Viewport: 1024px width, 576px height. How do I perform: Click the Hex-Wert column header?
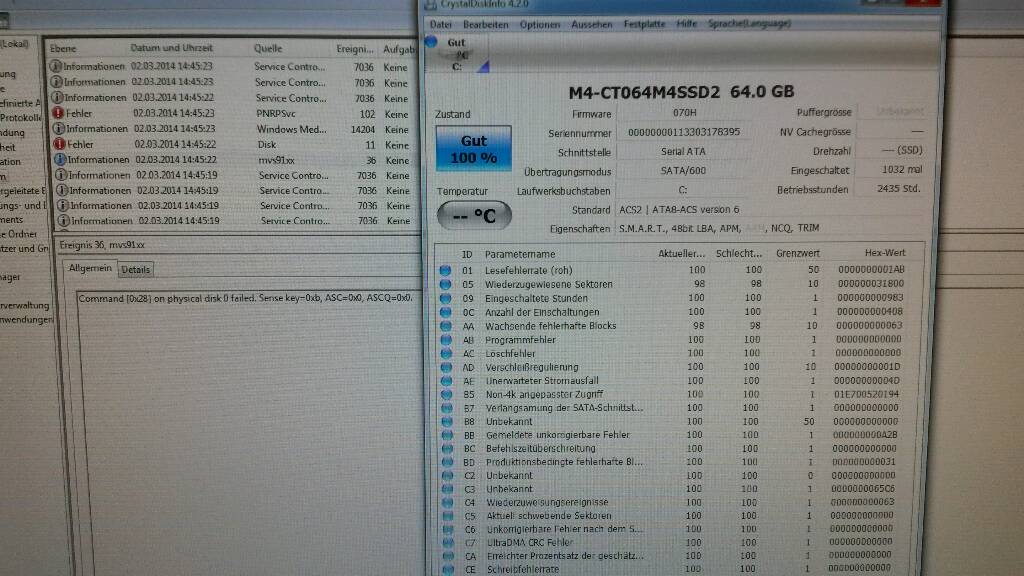click(885, 253)
